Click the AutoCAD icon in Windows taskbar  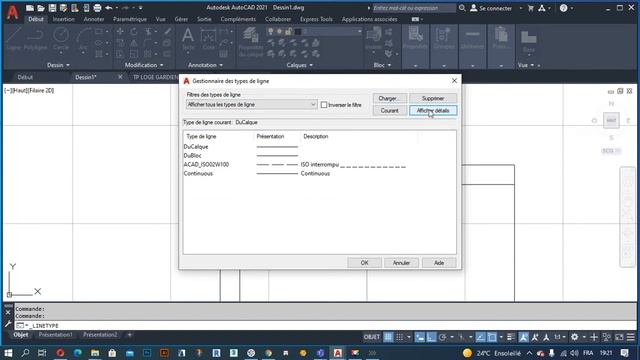(338, 353)
